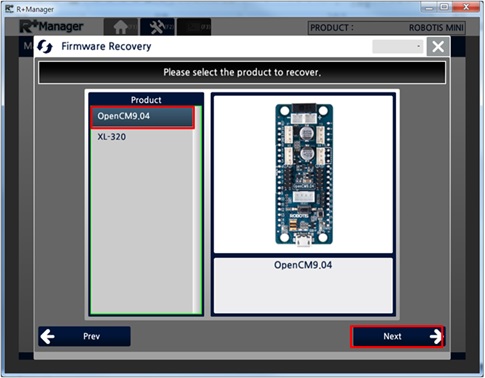Viewport: 485px width, 378px height.
Task: Click the Product column header
Action: (x=146, y=100)
